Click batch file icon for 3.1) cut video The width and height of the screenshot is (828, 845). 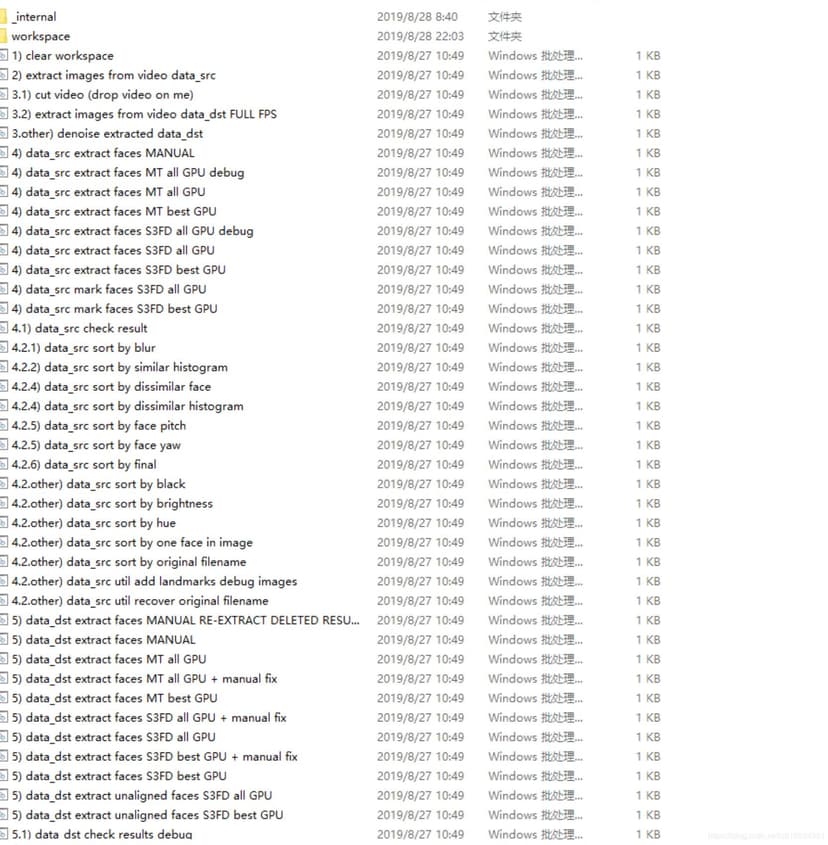click(4, 94)
